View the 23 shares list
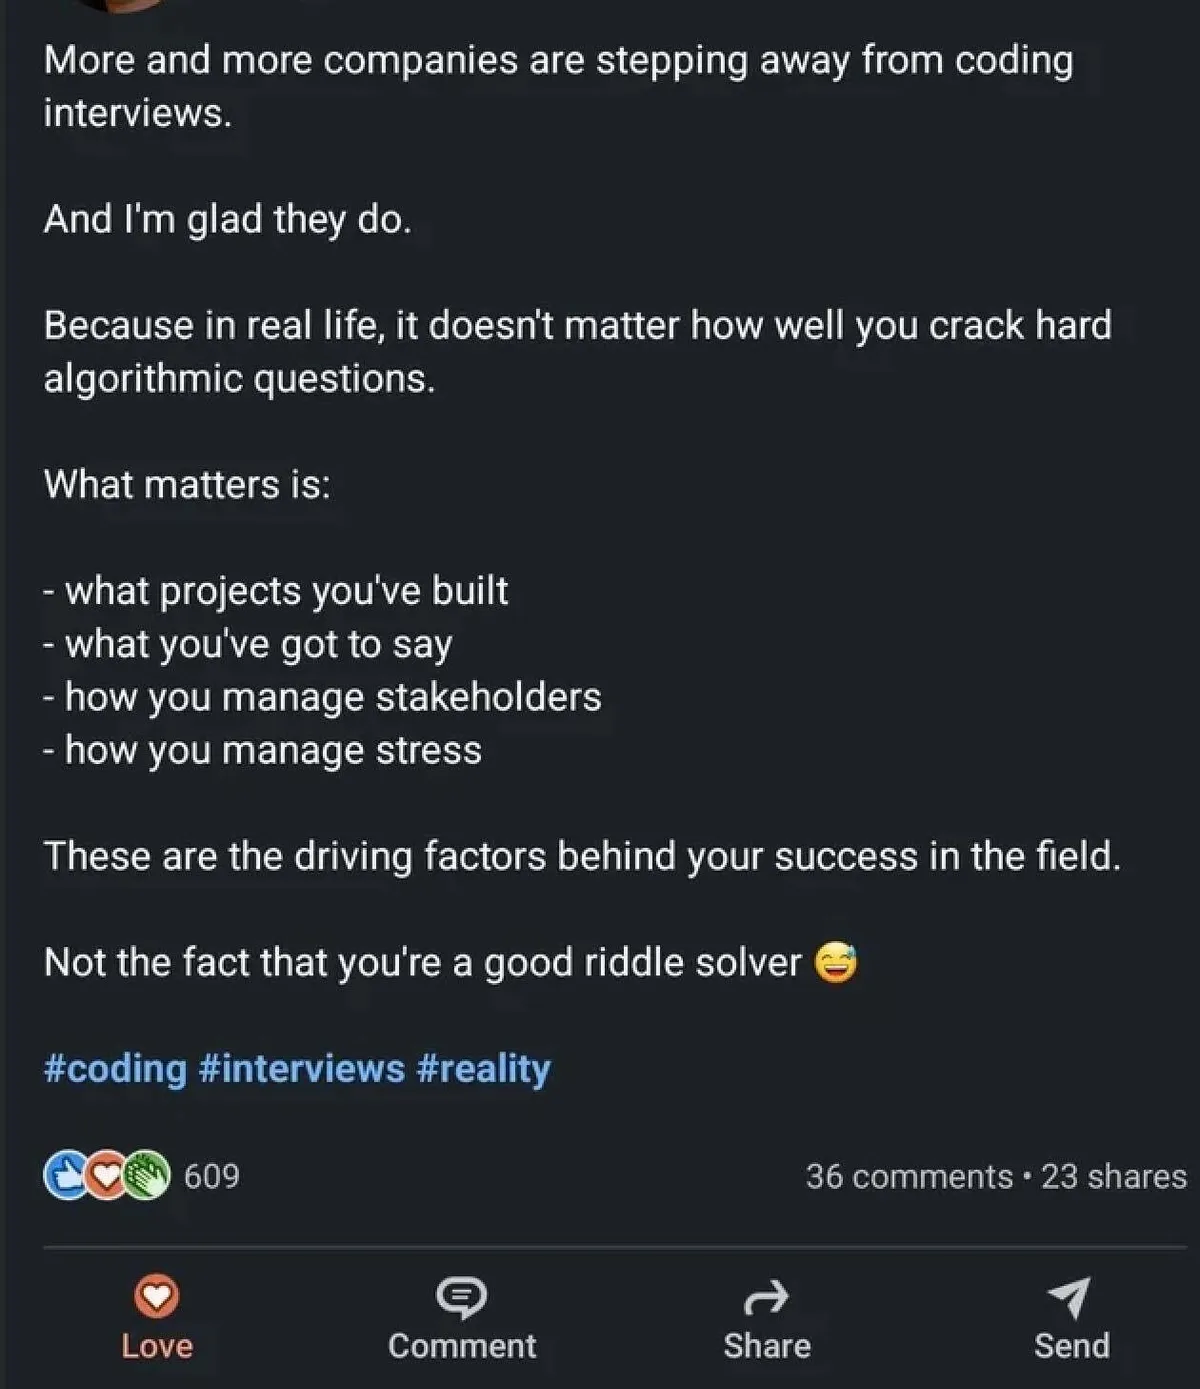The image size is (1200, 1389). coord(1113,1176)
